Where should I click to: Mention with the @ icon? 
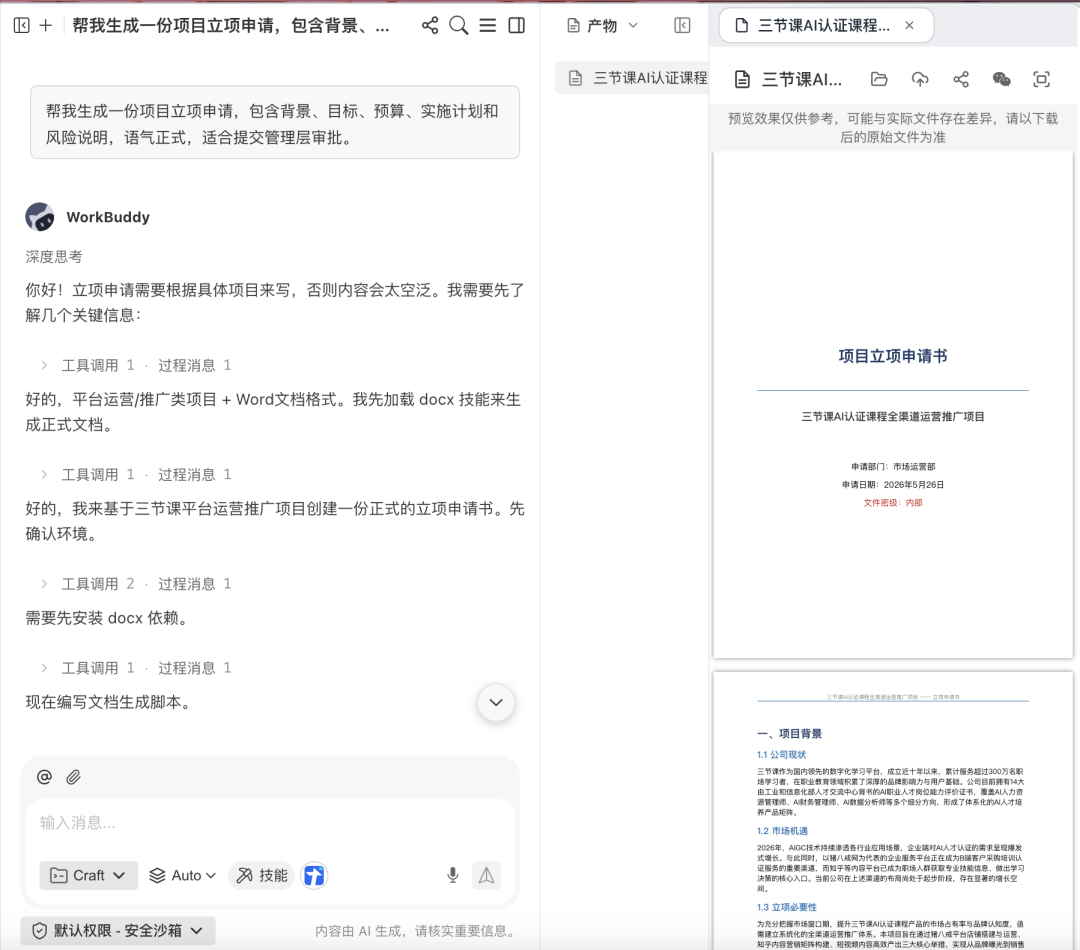44,777
